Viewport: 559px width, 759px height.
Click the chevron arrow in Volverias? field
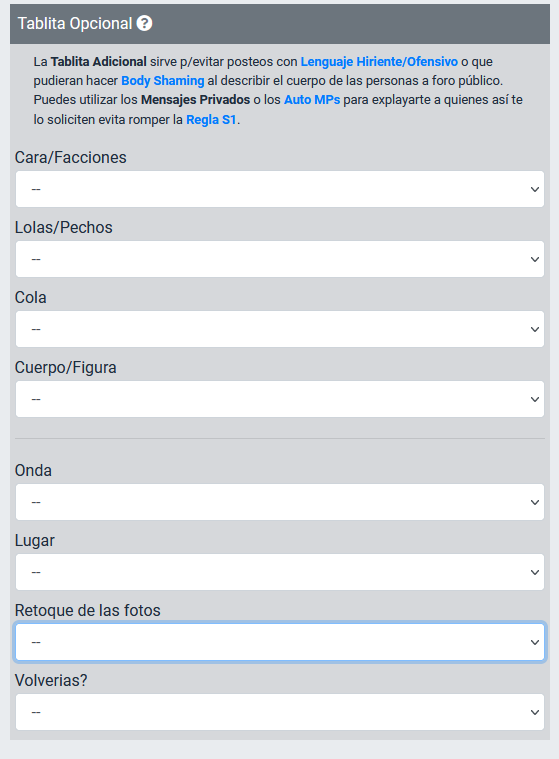[x=534, y=712]
